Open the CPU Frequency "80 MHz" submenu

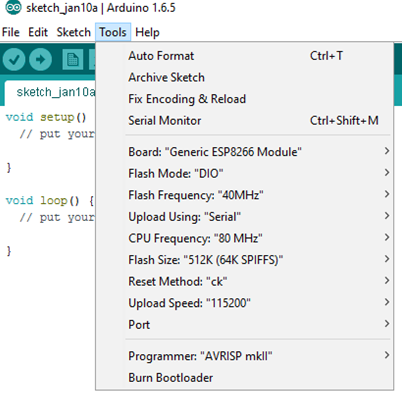(x=244, y=238)
